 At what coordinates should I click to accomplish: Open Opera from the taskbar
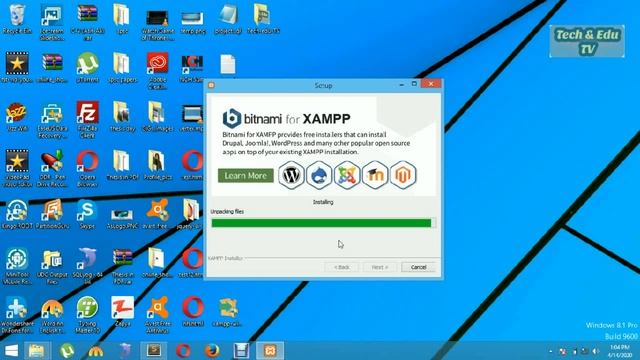tap(183, 351)
